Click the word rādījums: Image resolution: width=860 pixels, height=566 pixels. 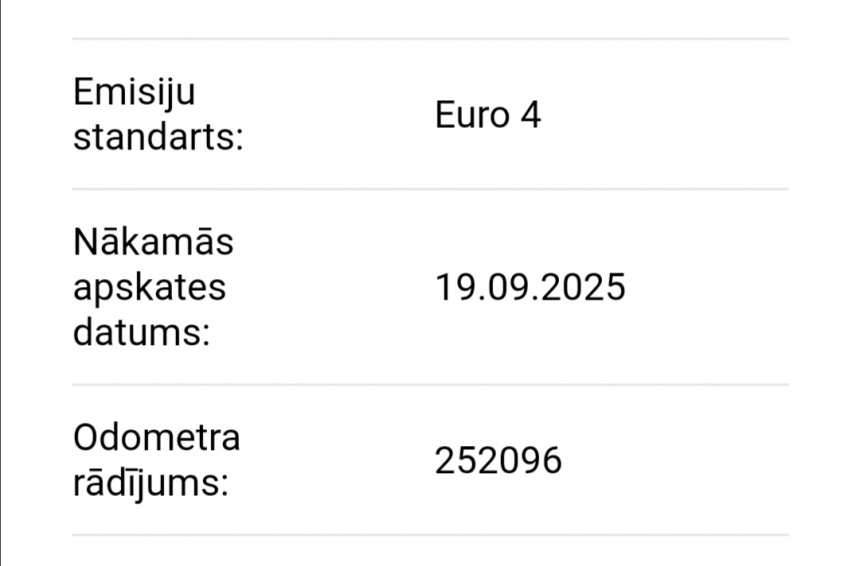[150, 484]
